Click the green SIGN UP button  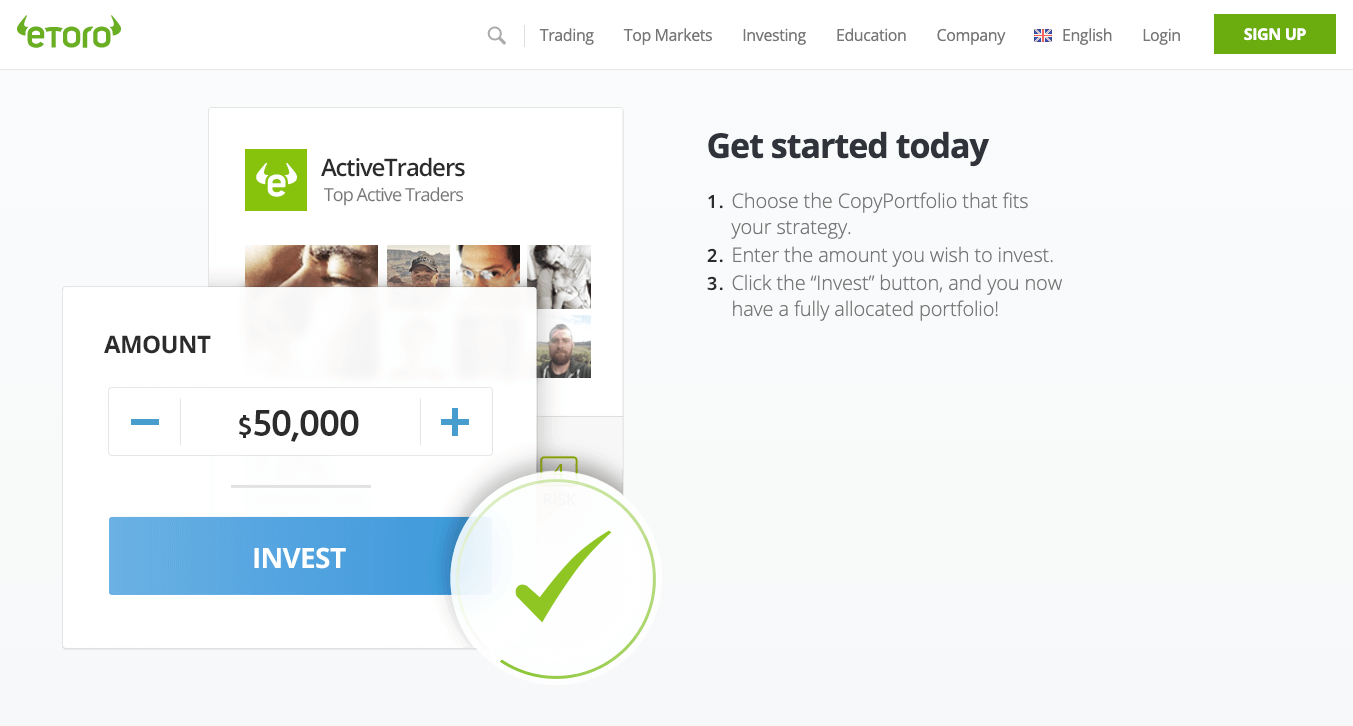(x=1274, y=34)
